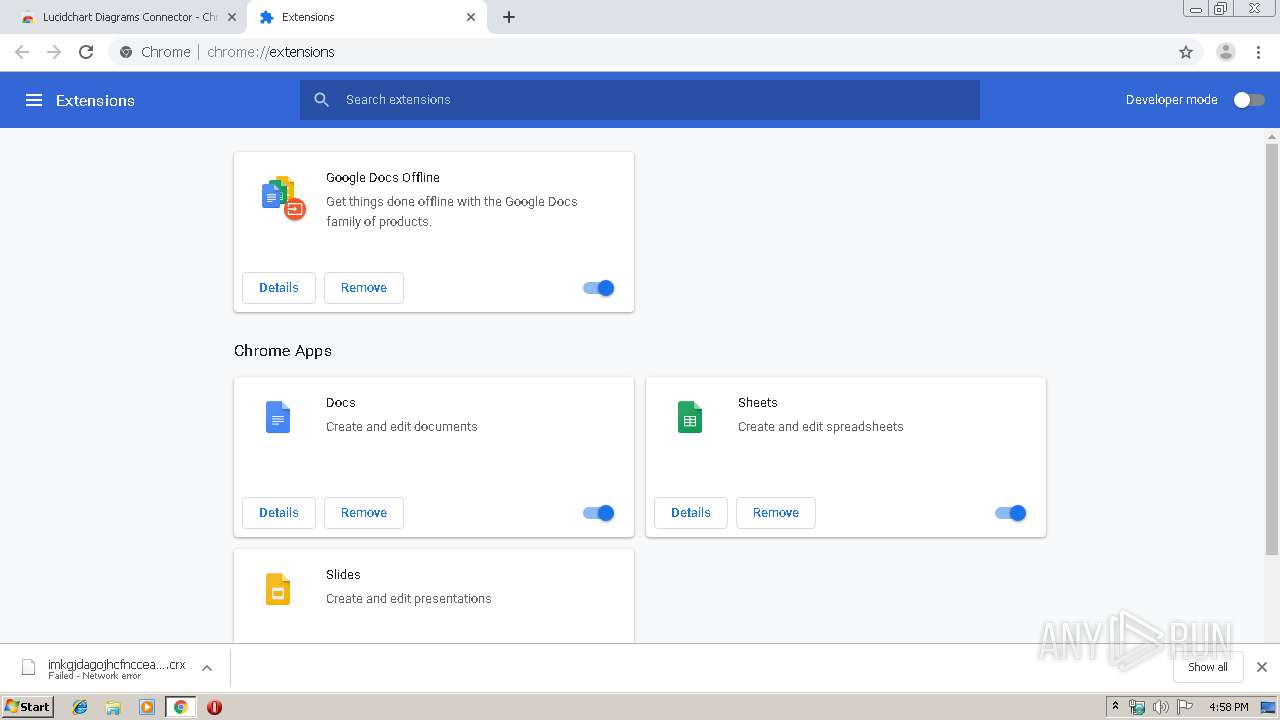Click the volume tray icon
Screen dimensions: 1280x720
1161,707
